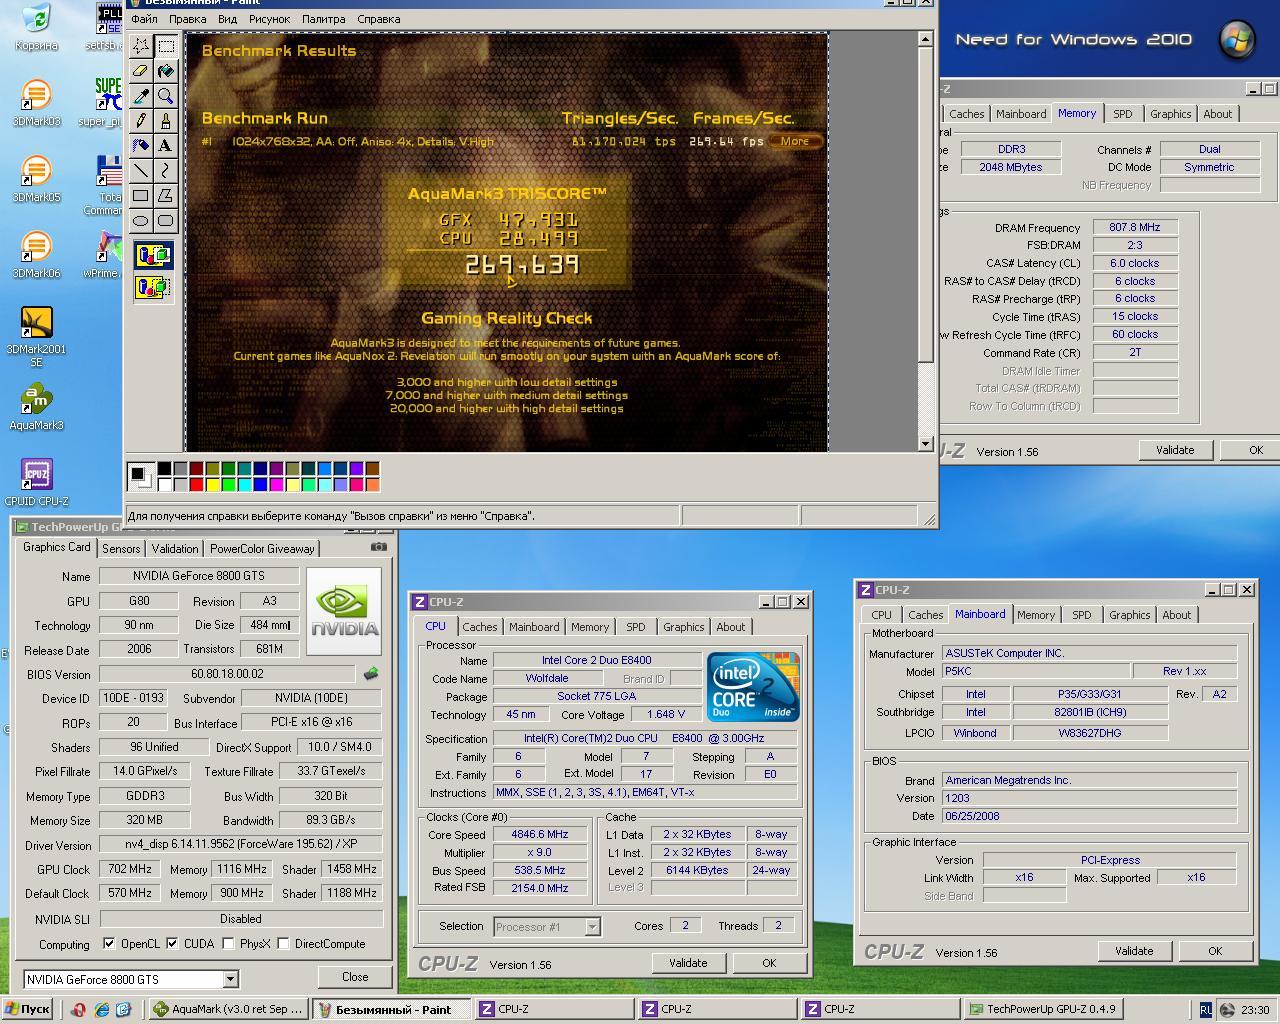This screenshot has height=1024, width=1280.
Task: Switch to the Sensors tab in GPU-Z
Action: (x=121, y=548)
